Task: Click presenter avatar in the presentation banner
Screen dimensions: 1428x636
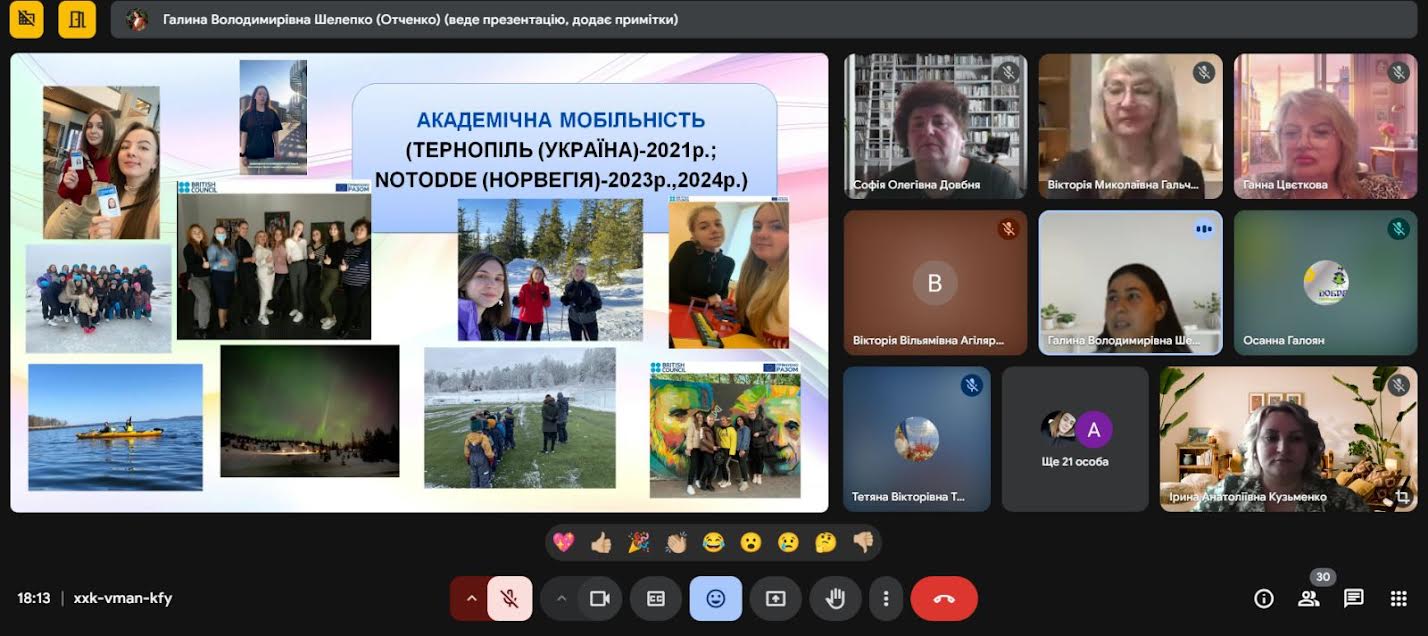Action: [x=138, y=20]
